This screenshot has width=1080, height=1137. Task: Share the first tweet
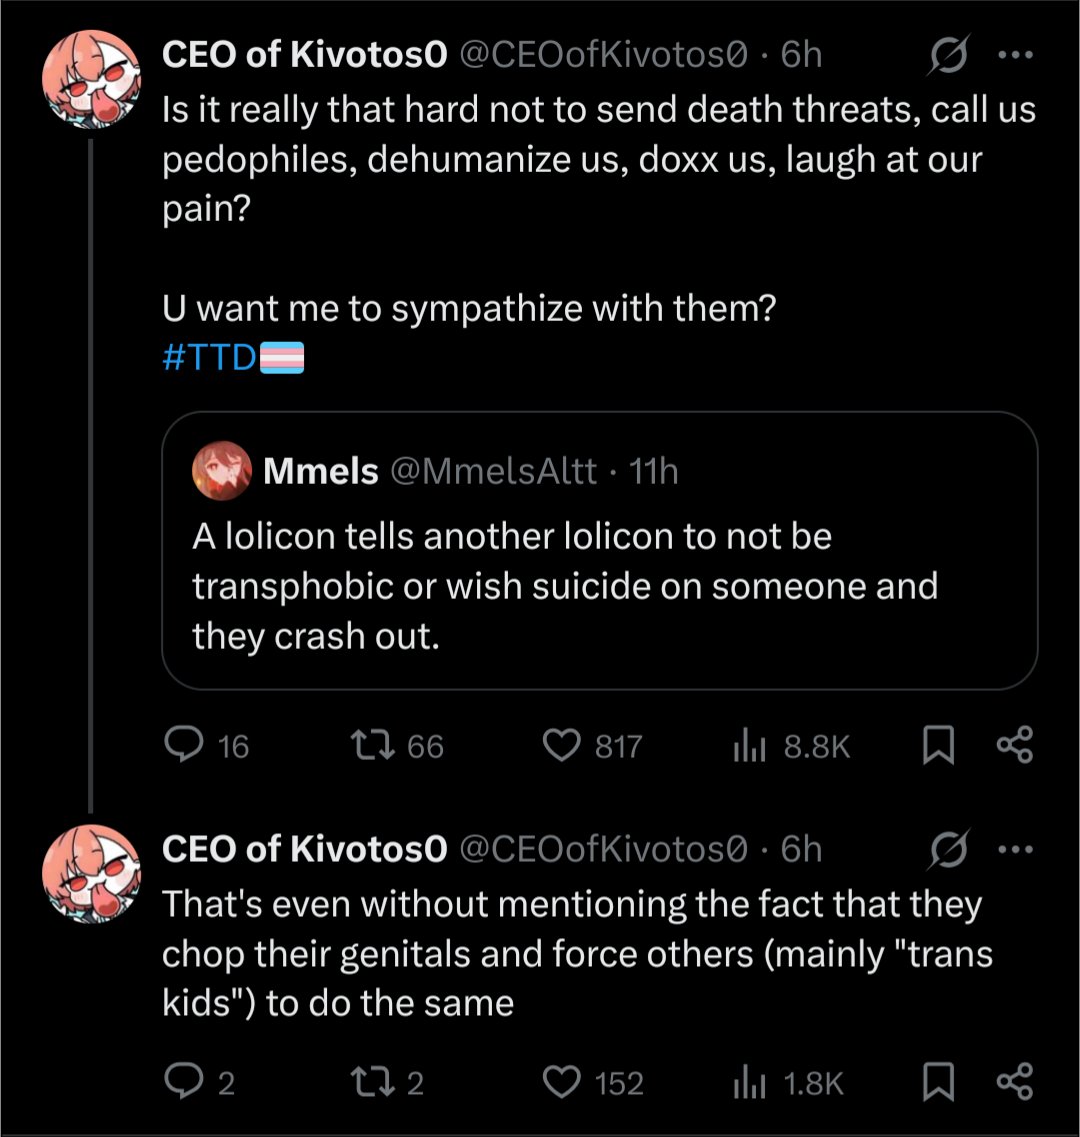1014,746
